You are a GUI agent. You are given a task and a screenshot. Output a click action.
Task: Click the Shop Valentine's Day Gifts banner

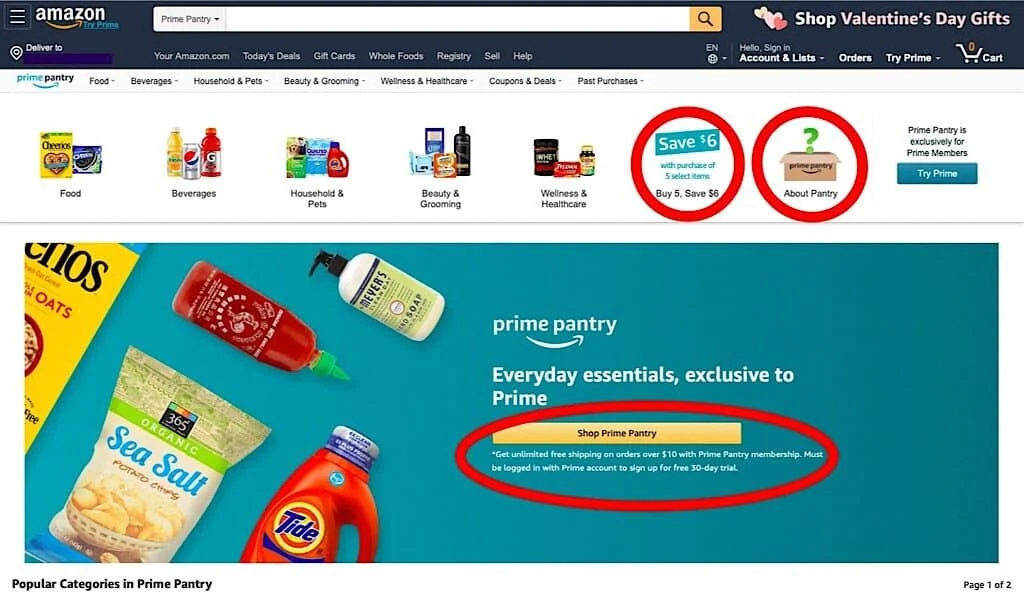pos(882,18)
